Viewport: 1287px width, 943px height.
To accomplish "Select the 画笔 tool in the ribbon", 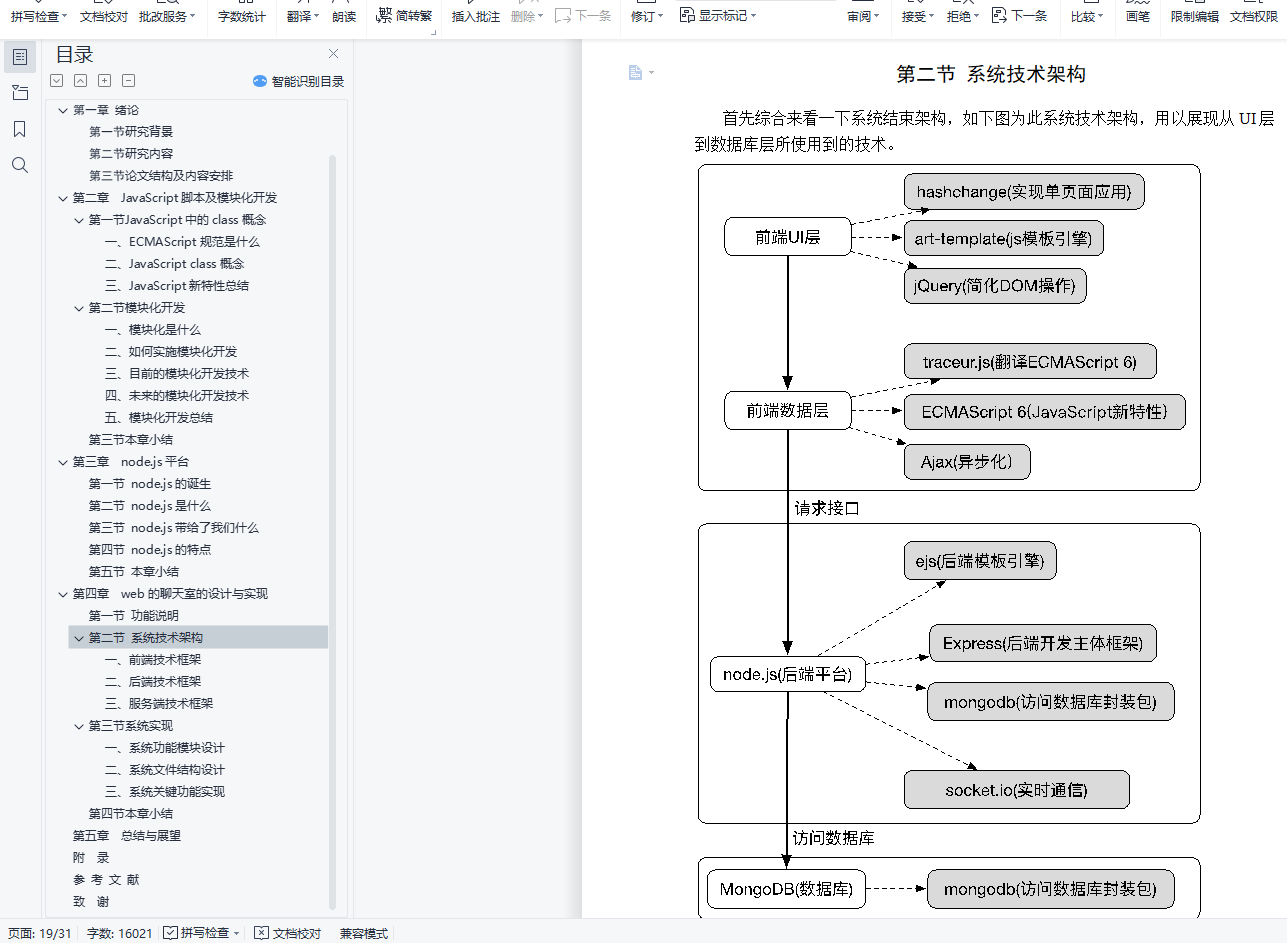I will 1137,16.
